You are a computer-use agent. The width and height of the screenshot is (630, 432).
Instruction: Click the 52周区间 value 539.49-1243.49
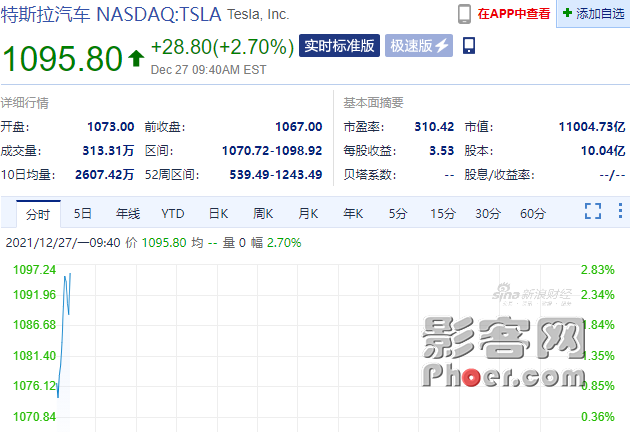click(x=276, y=175)
